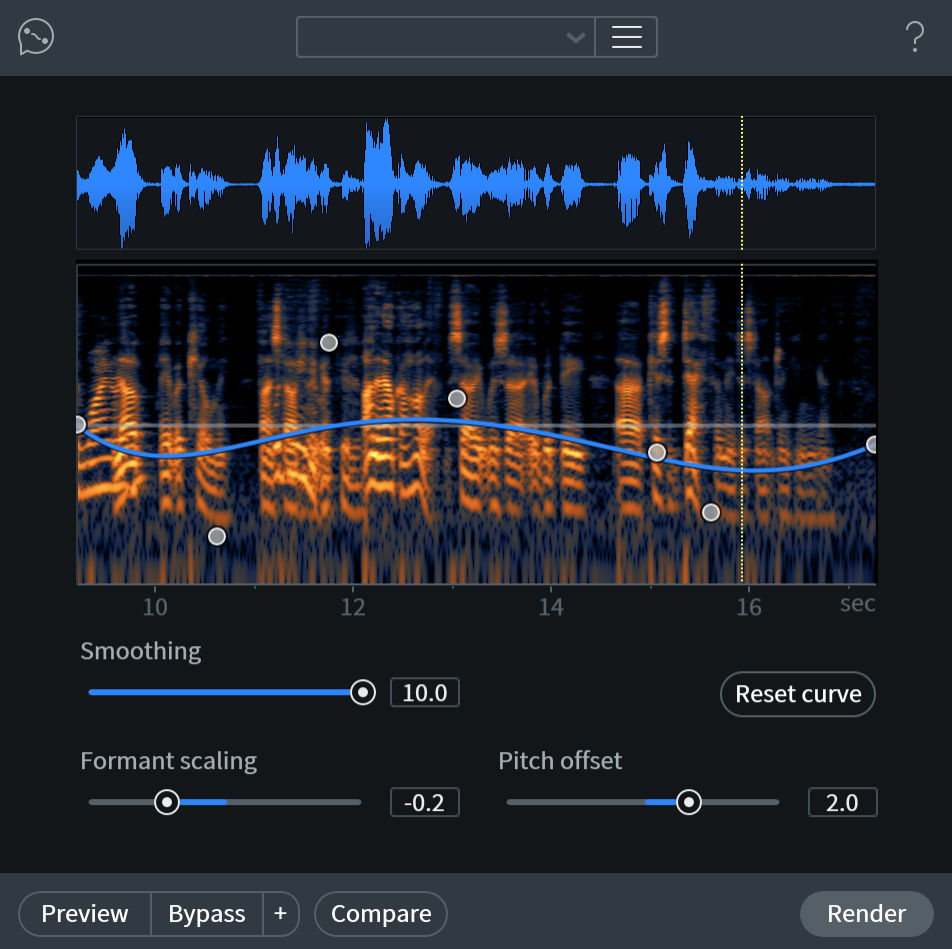The image size is (952, 949).
Task: Select the curve point near 12 seconds at top
Action: click(328, 342)
